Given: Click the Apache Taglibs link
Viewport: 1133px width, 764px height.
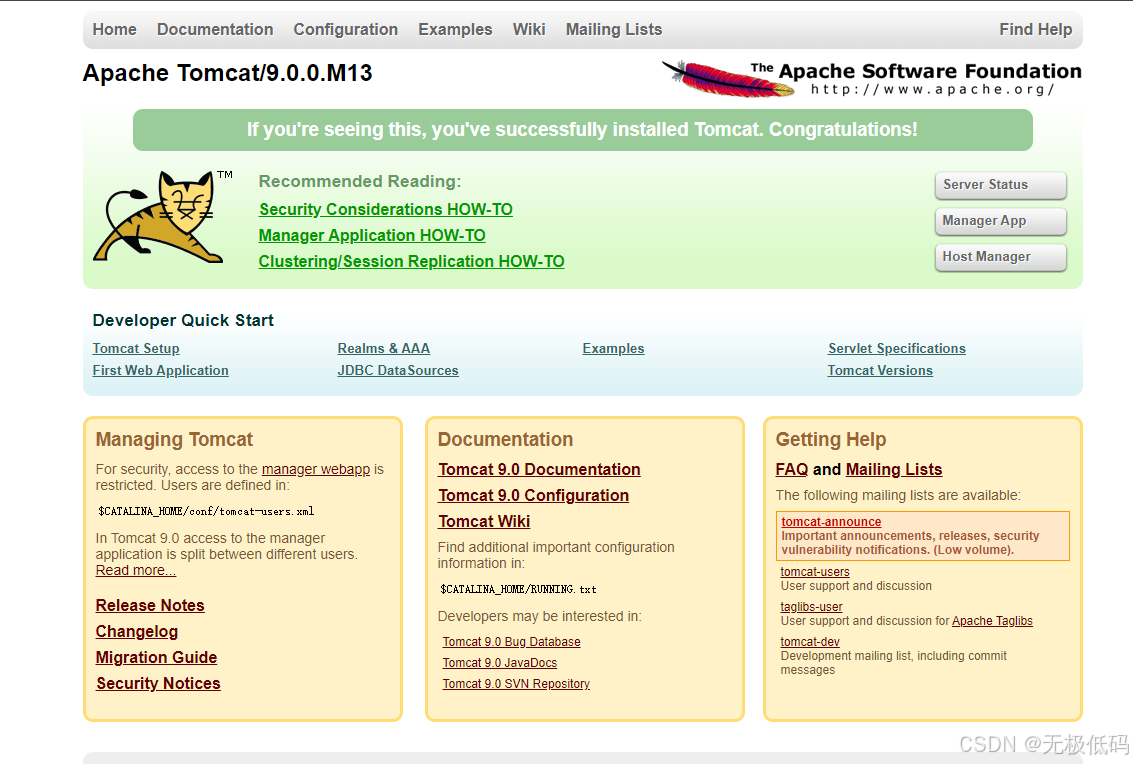Looking at the screenshot, I should pos(992,621).
